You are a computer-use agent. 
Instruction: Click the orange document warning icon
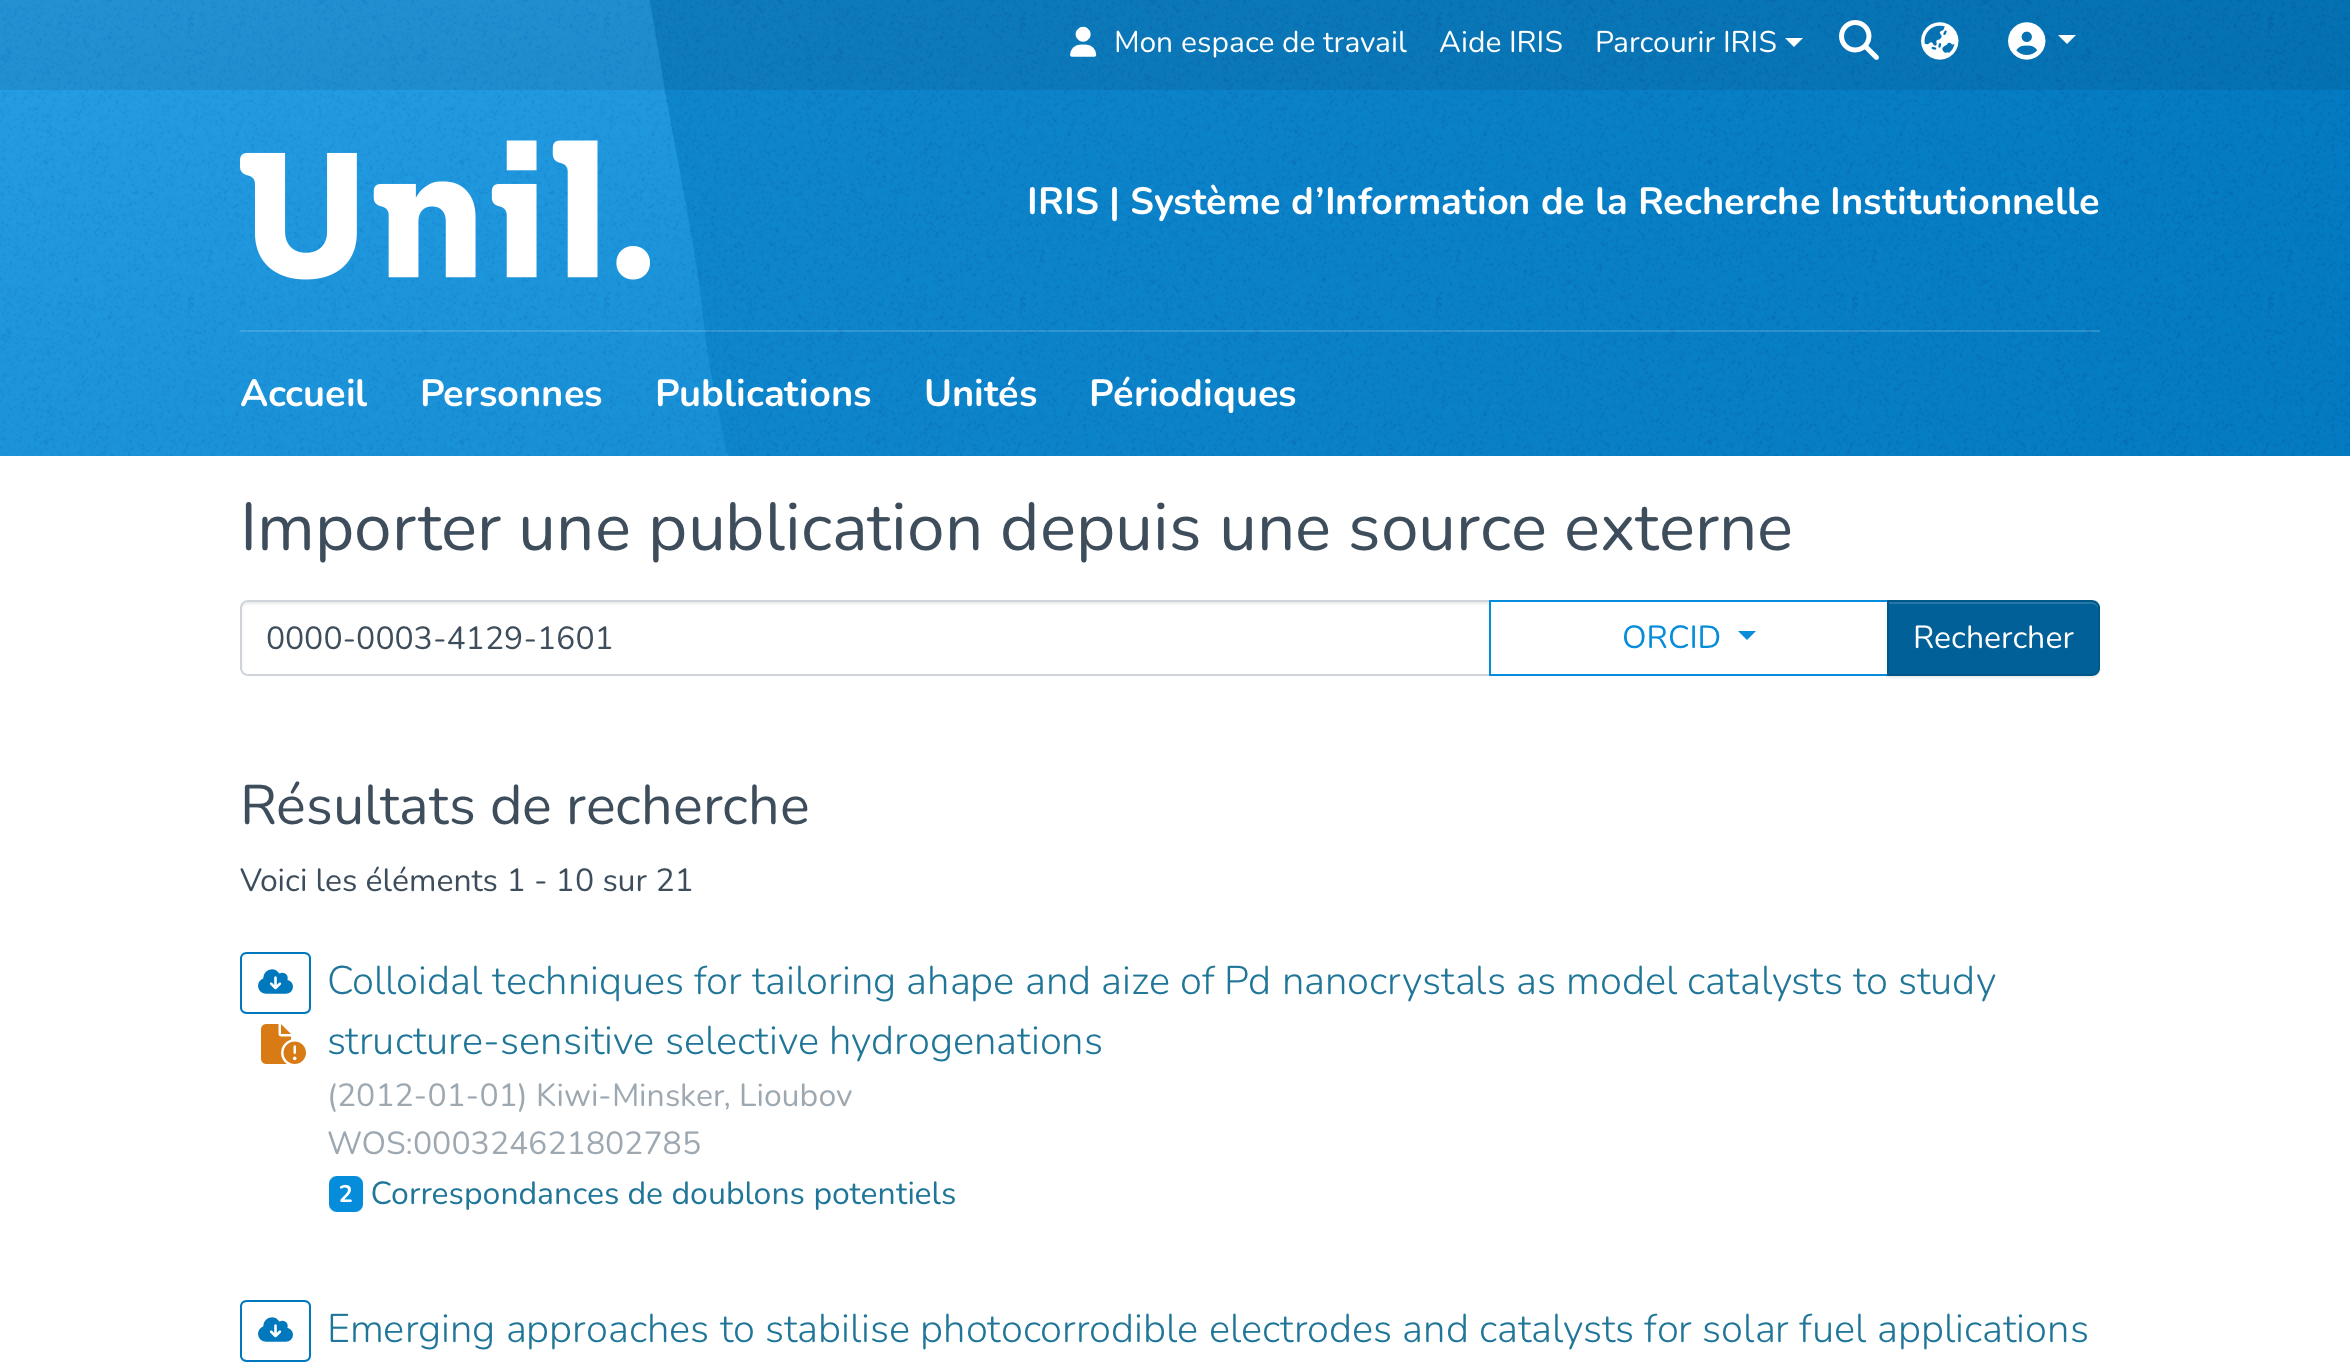coord(282,1045)
